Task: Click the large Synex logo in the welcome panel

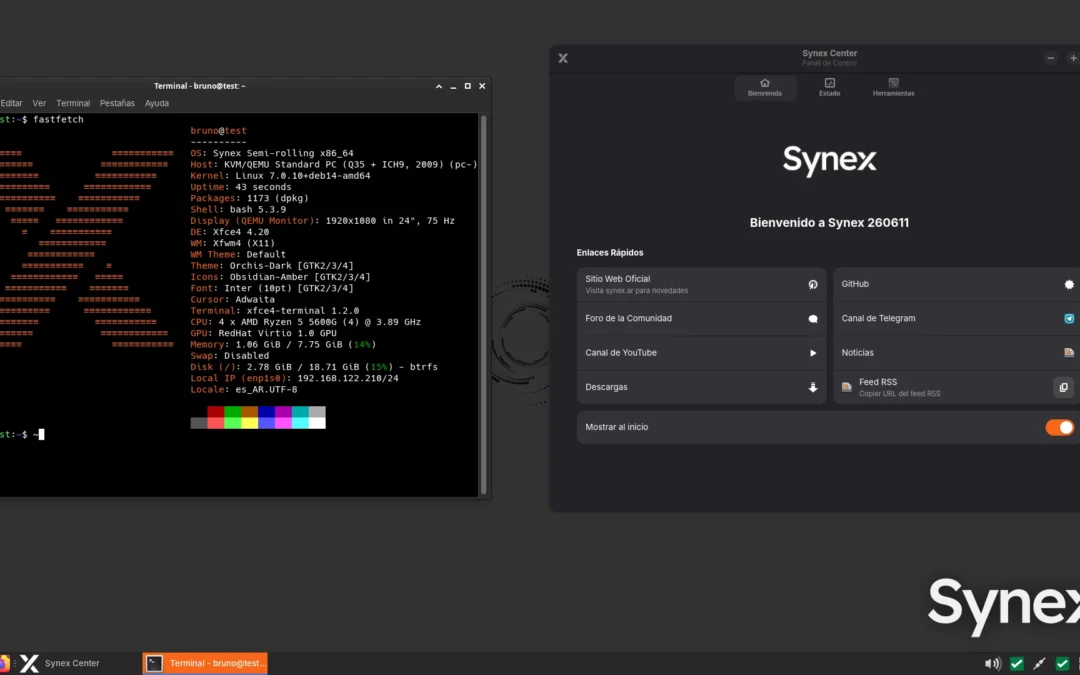Action: tap(829, 160)
